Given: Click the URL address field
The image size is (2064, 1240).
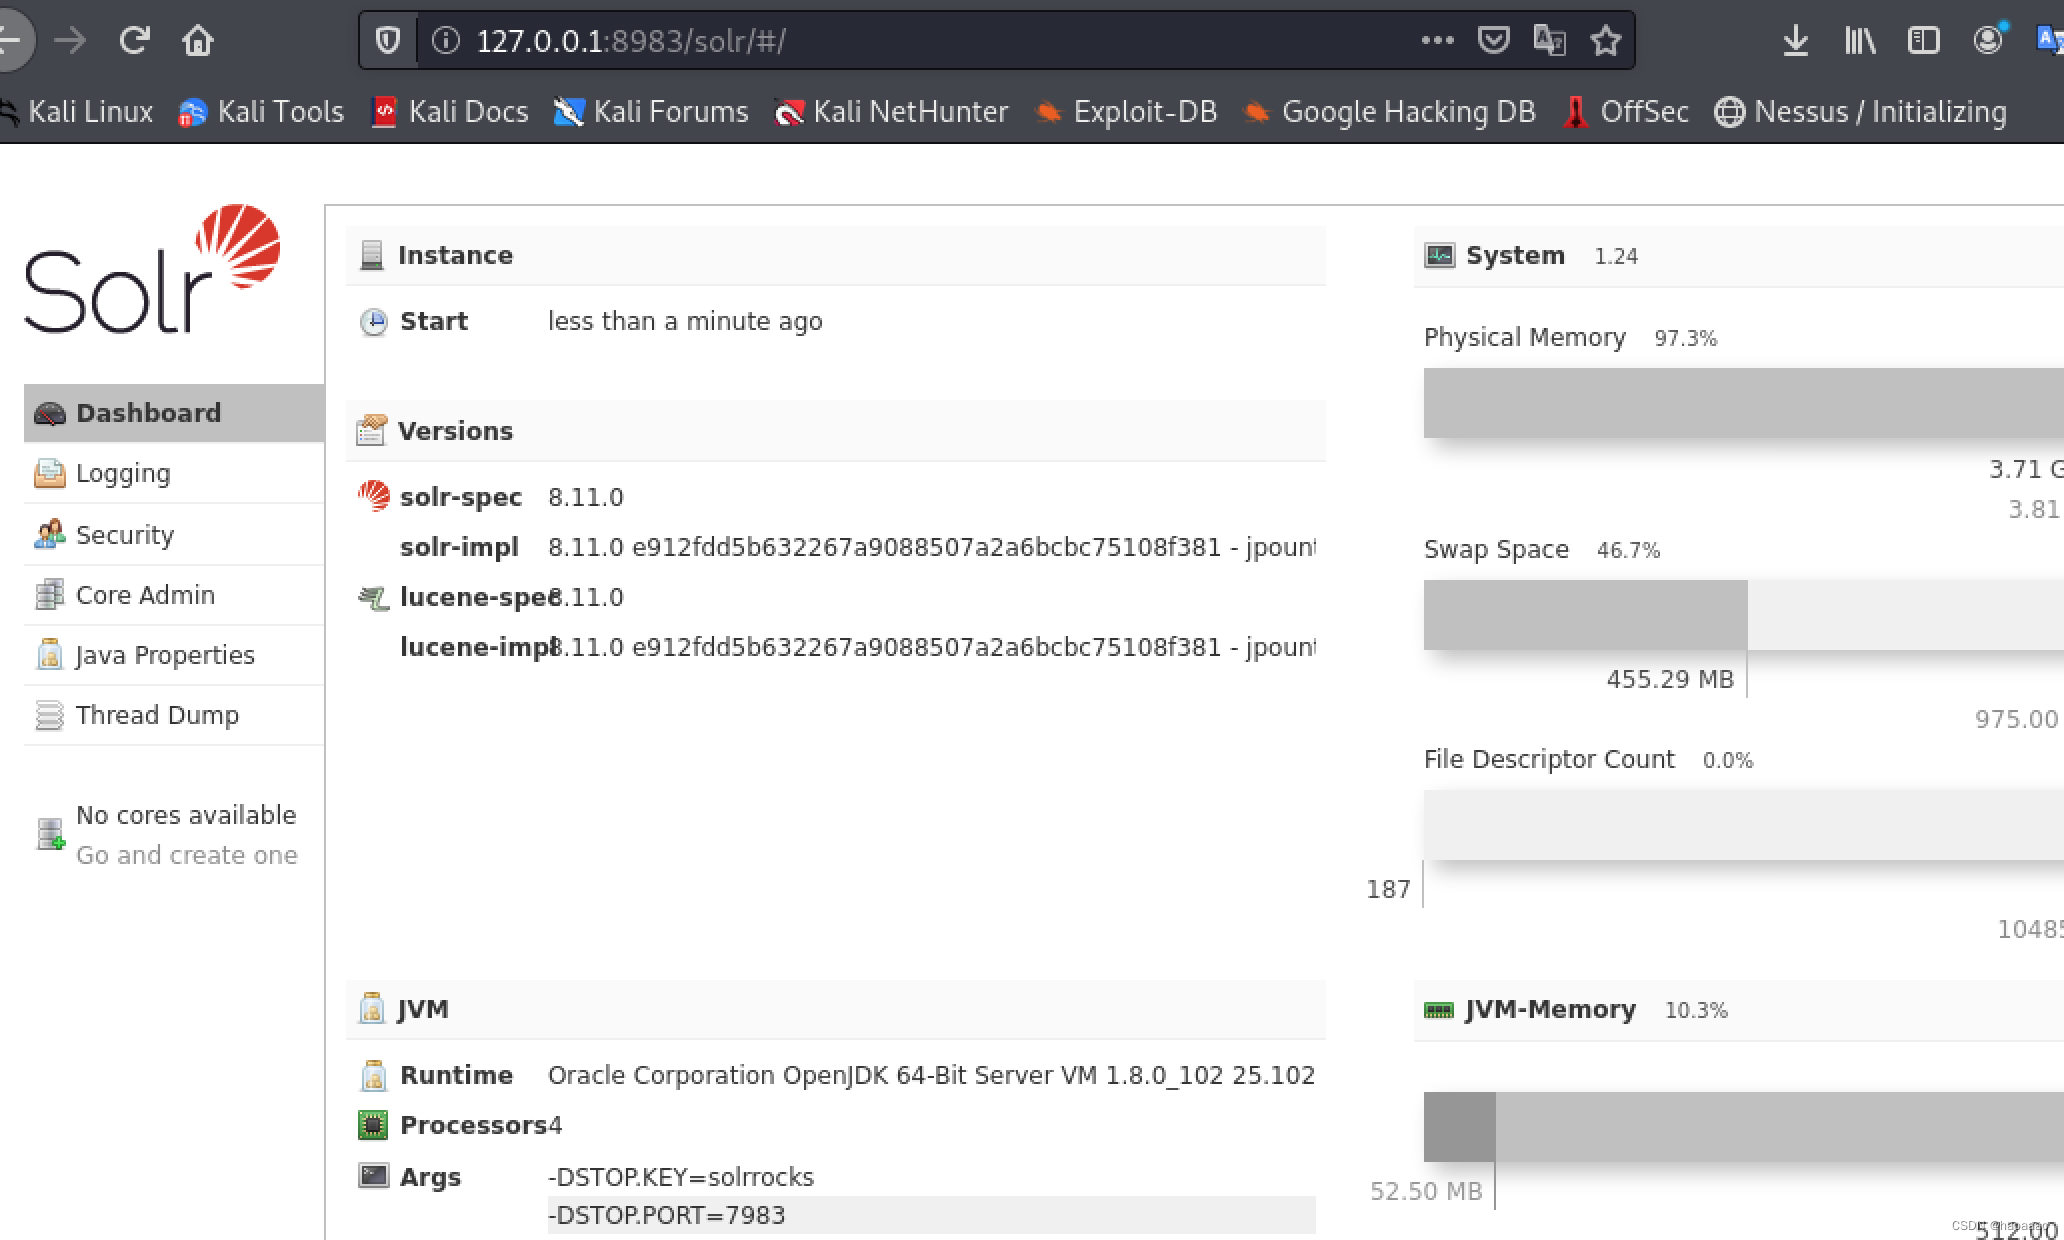Looking at the screenshot, I should click(900, 41).
